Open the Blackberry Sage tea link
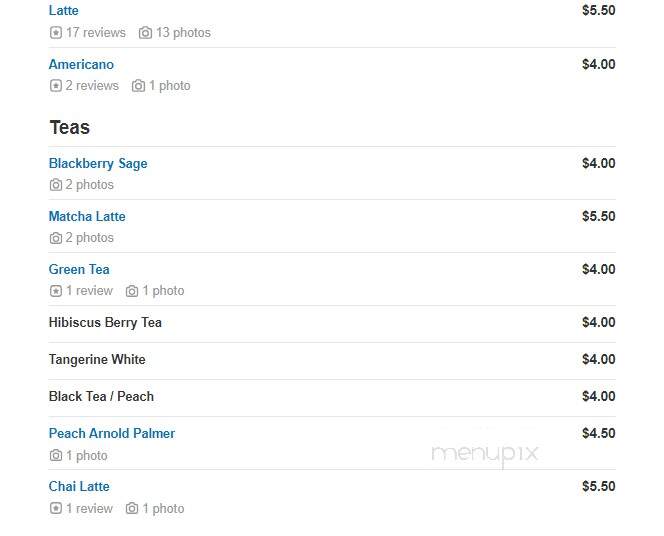 tap(98, 163)
